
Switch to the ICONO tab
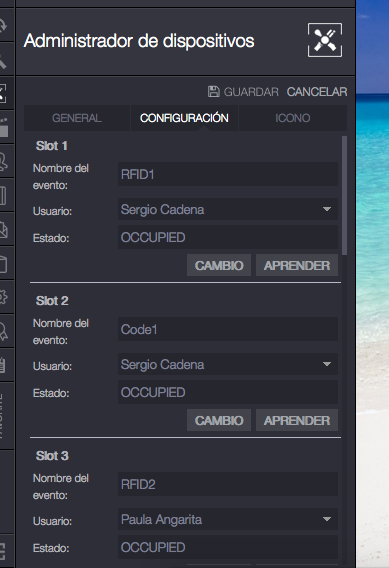click(x=293, y=118)
